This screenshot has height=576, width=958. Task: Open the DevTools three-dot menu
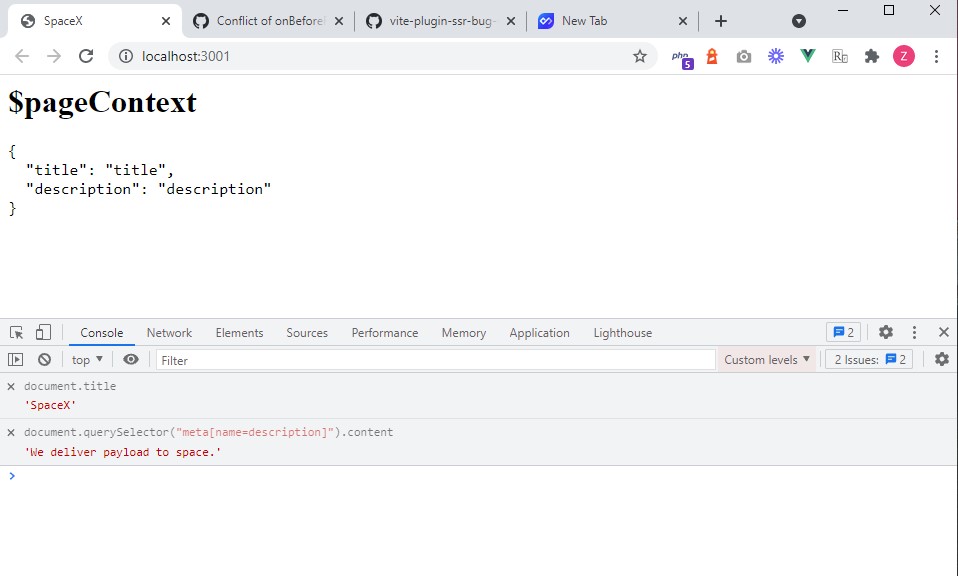[x=914, y=331]
